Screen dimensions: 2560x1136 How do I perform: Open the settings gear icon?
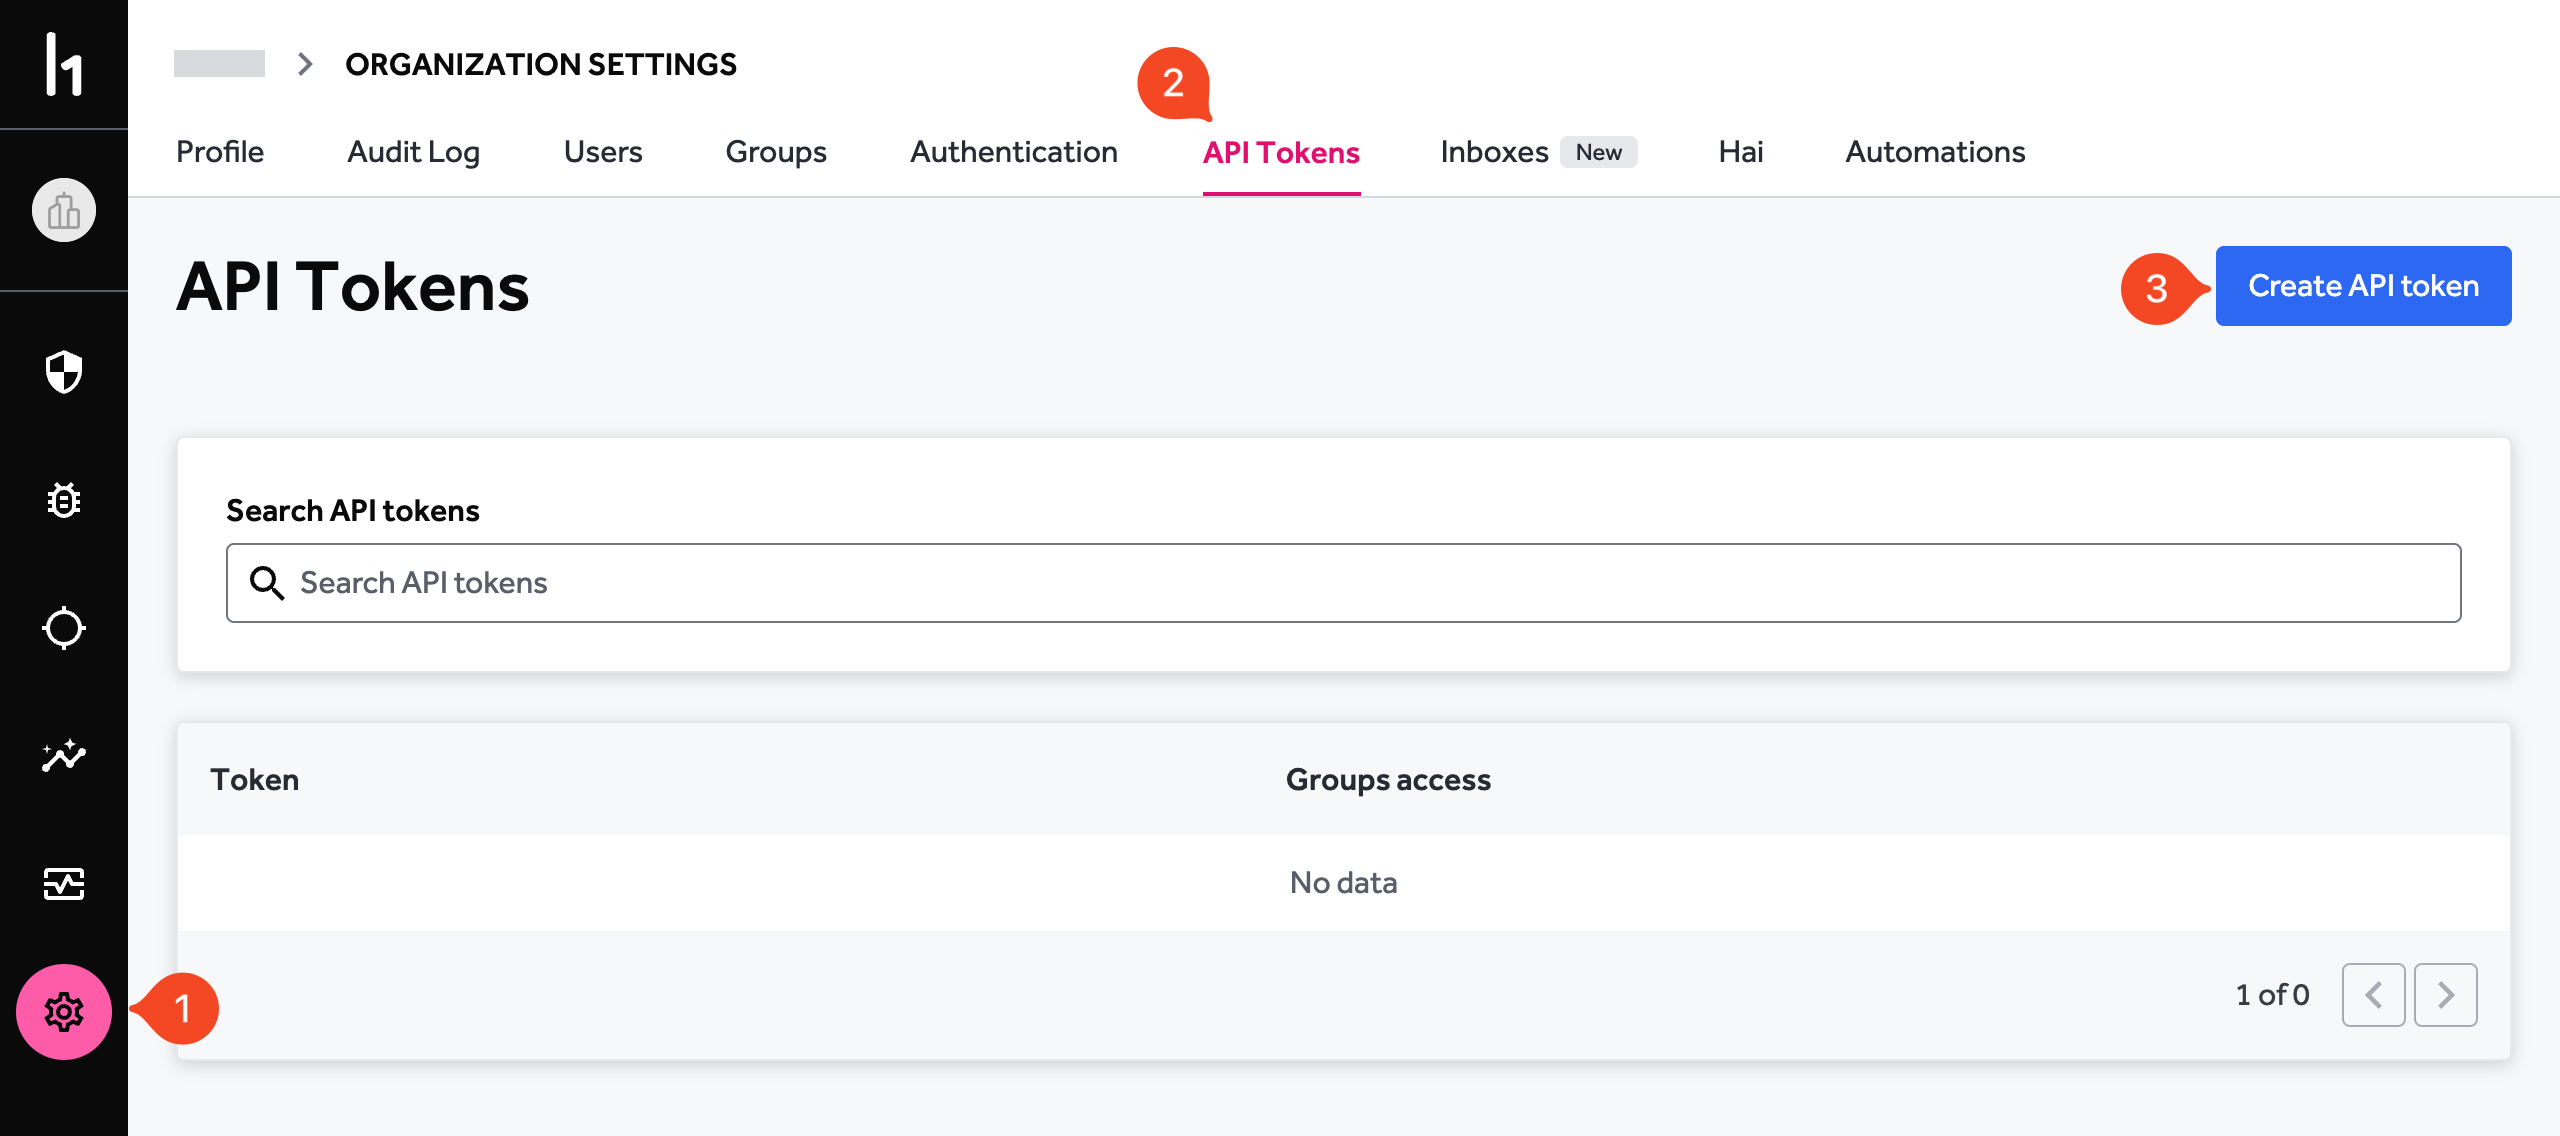click(x=64, y=1012)
